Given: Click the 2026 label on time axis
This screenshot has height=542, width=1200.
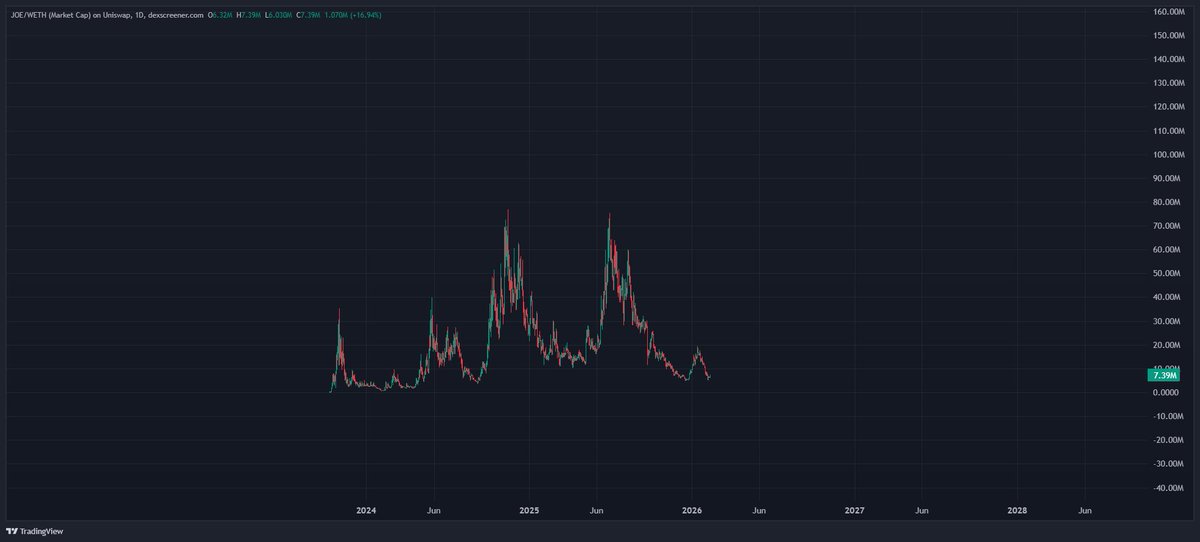Looking at the screenshot, I should click(692, 510).
